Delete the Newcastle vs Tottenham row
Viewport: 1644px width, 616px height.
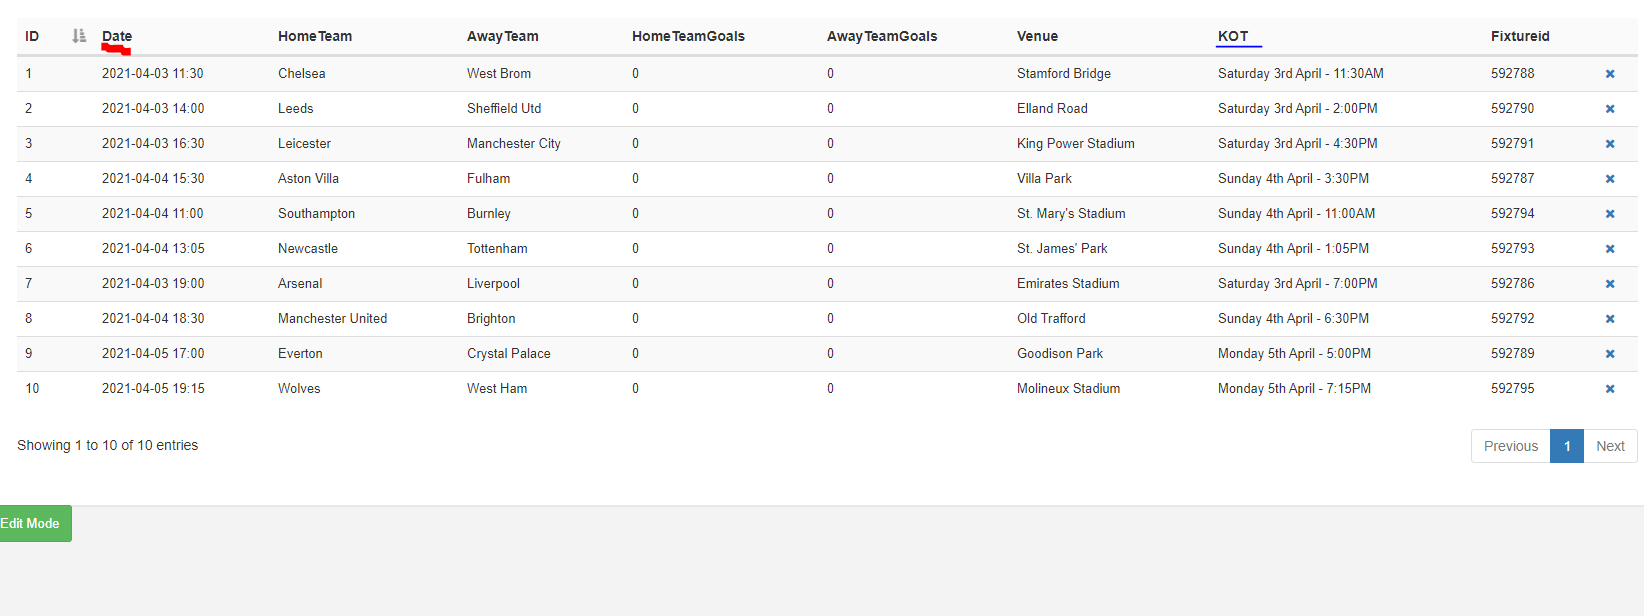[x=1610, y=249]
